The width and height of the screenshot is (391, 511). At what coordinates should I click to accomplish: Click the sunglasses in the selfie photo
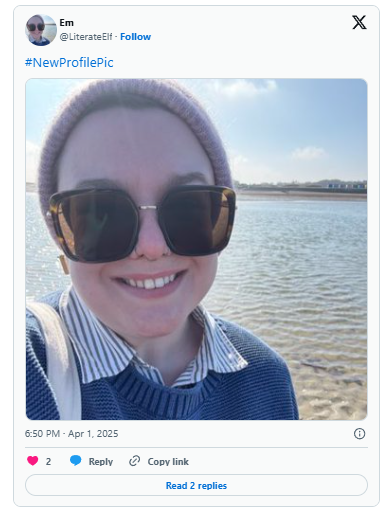point(142,223)
